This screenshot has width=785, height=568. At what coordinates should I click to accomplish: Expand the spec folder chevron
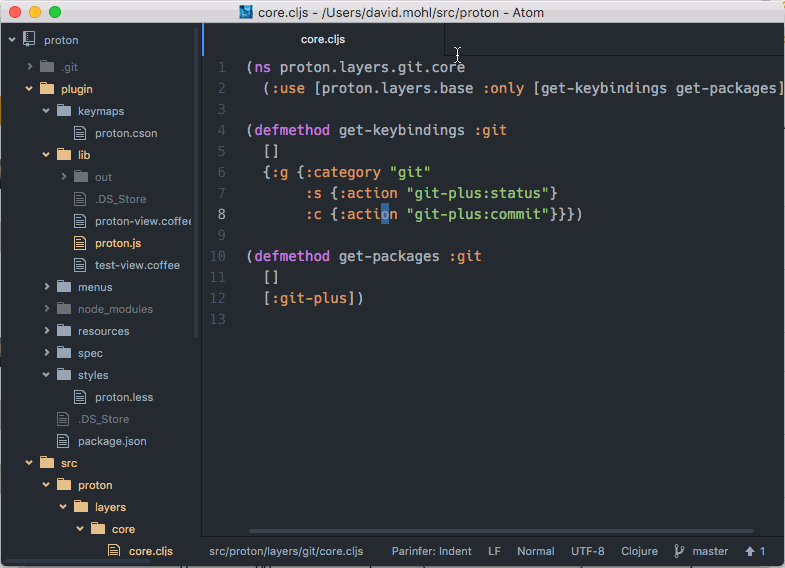pyautogui.click(x=47, y=352)
